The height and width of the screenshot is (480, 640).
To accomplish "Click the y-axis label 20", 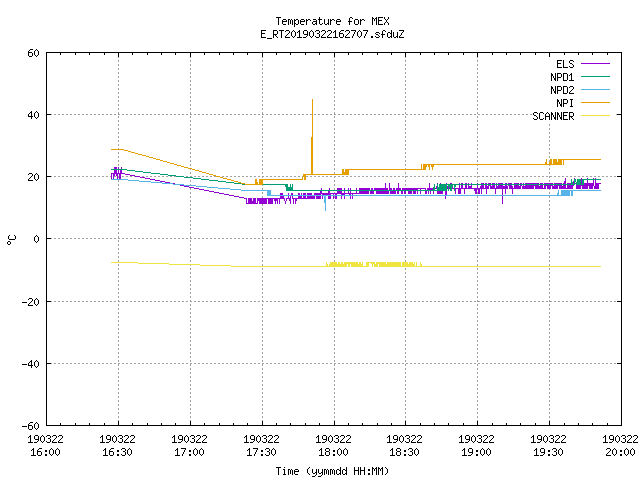I will pos(33,177).
